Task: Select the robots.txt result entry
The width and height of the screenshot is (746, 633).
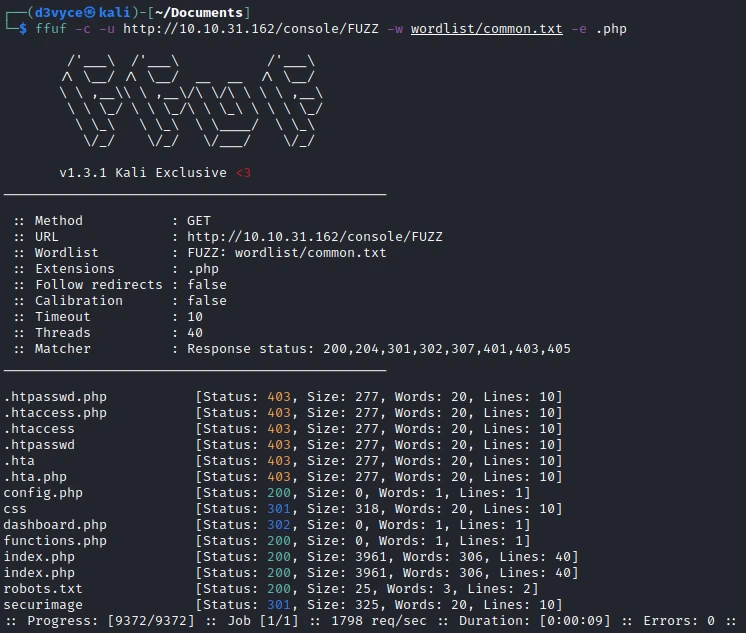Action: (43, 589)
